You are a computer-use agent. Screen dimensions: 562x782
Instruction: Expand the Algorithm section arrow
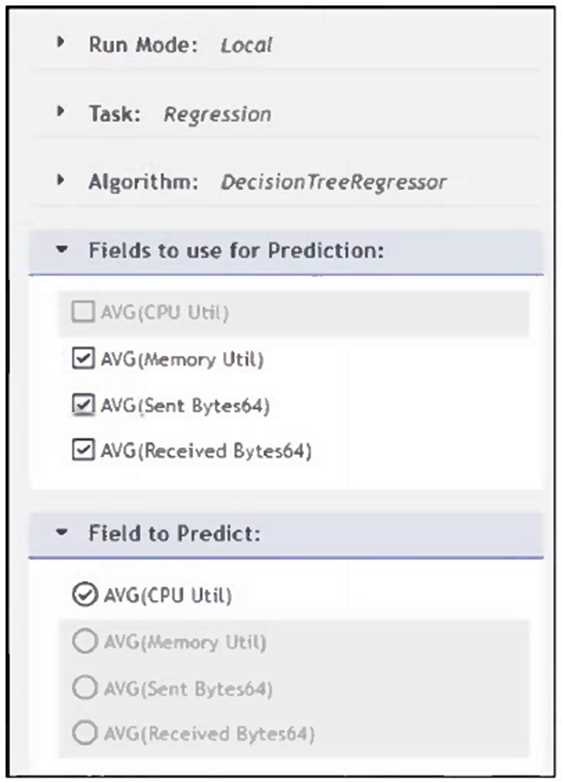(x=61, y=180)
